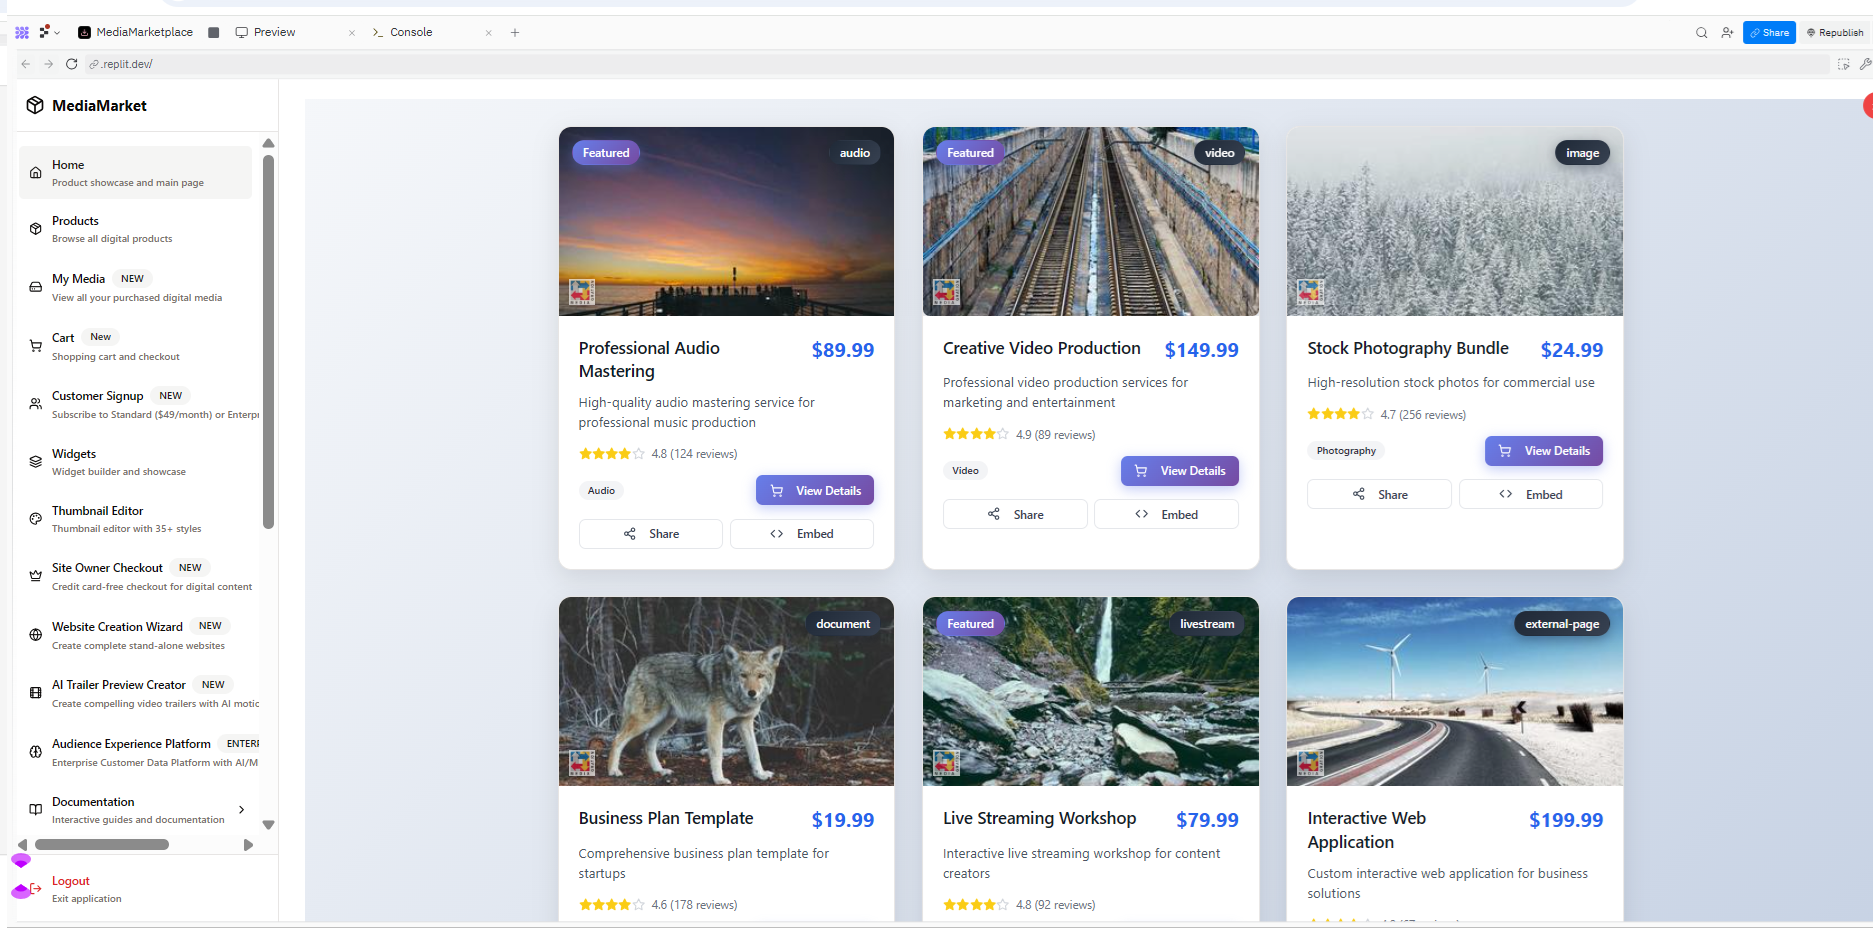The height and width of the screenshot is (928, 1873).
Task: Click the Website Creation Wizard globe icon
Action: pos(36,635)
